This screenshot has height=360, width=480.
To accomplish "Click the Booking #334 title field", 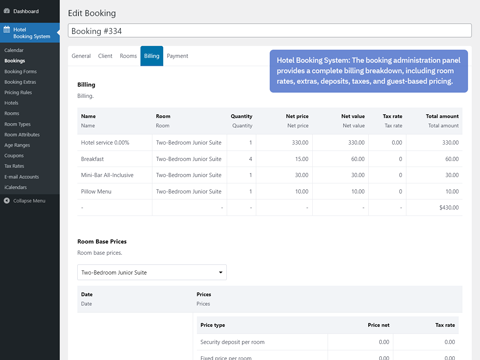I will [x=270, y=31].
